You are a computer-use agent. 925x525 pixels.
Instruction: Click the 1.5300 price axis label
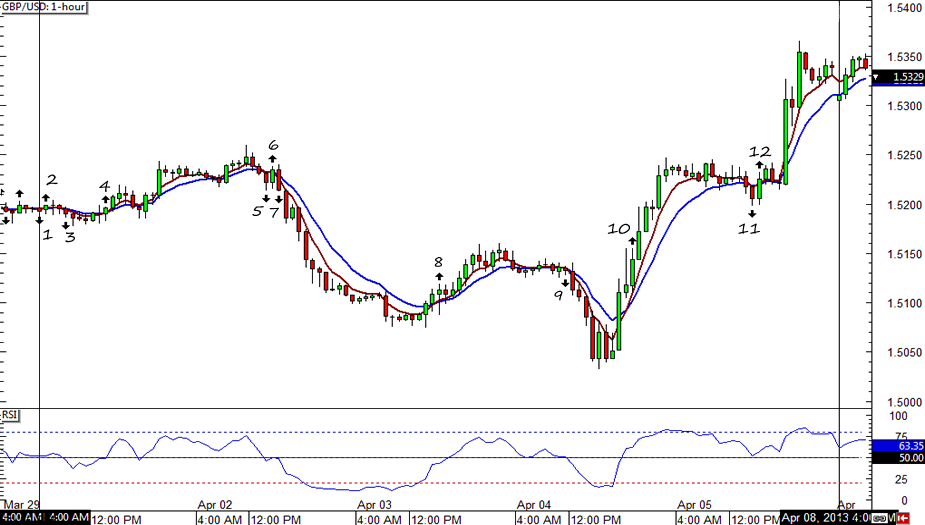pyautogui.click(x=904, y=106)
